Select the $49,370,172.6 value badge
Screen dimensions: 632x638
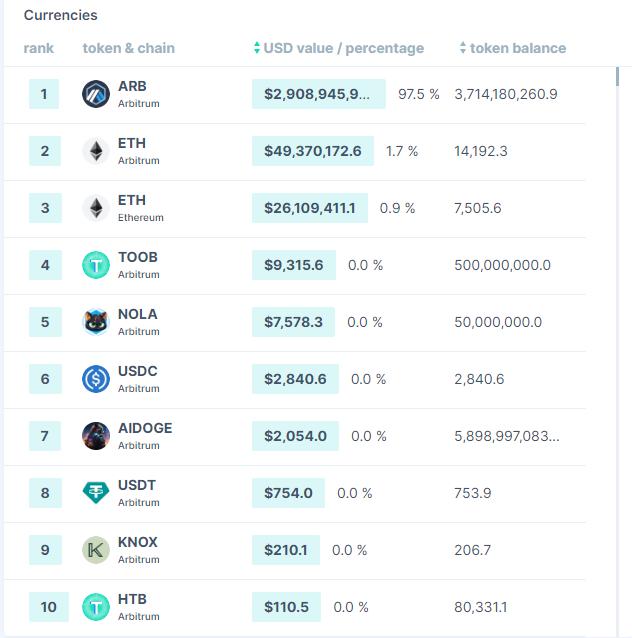tap(313, 151)
